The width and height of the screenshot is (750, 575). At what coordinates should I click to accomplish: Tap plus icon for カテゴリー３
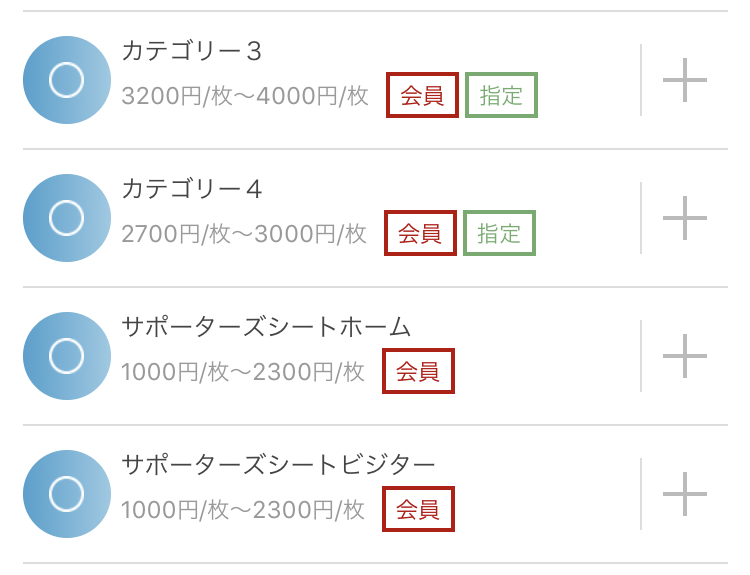(x=685, y=80)
